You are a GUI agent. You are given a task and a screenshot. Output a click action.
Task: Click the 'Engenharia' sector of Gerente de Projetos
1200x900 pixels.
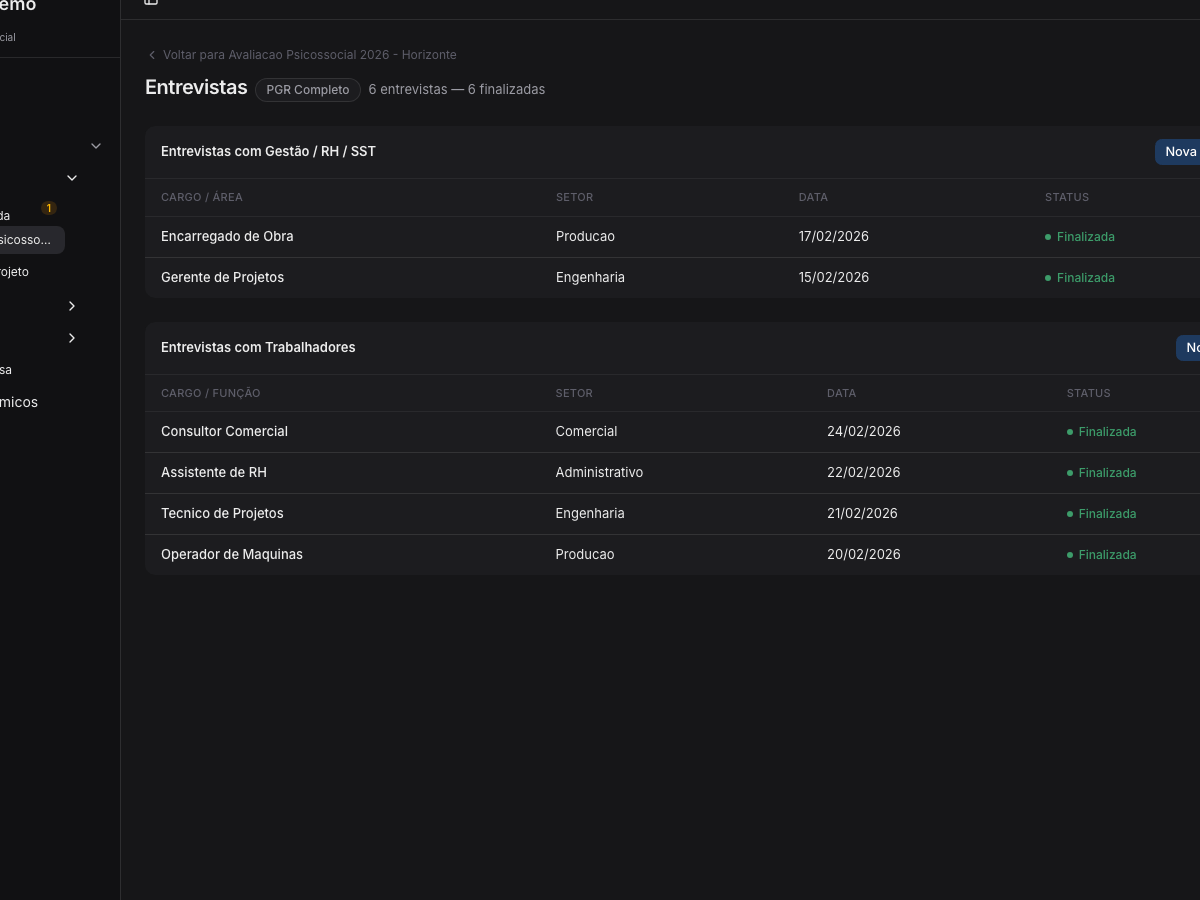coord(590,278)
